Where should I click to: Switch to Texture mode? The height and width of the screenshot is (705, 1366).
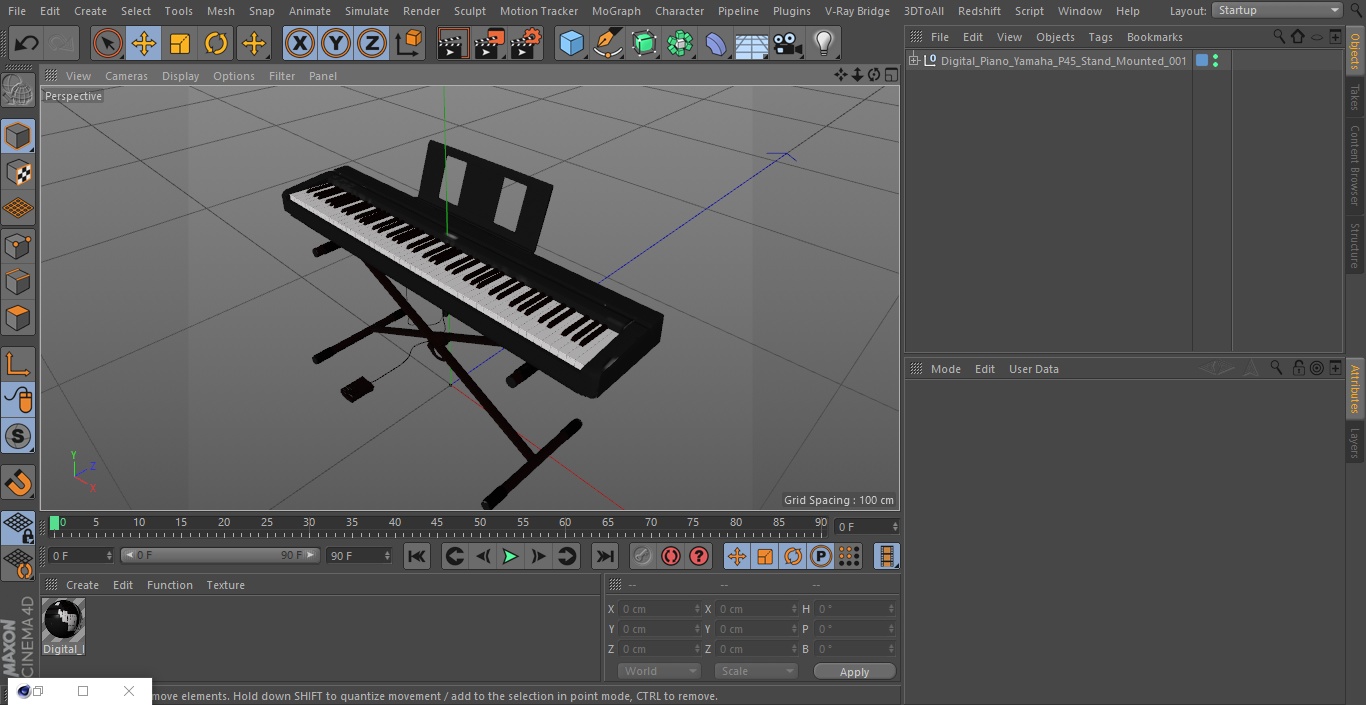tap(18, 173)
